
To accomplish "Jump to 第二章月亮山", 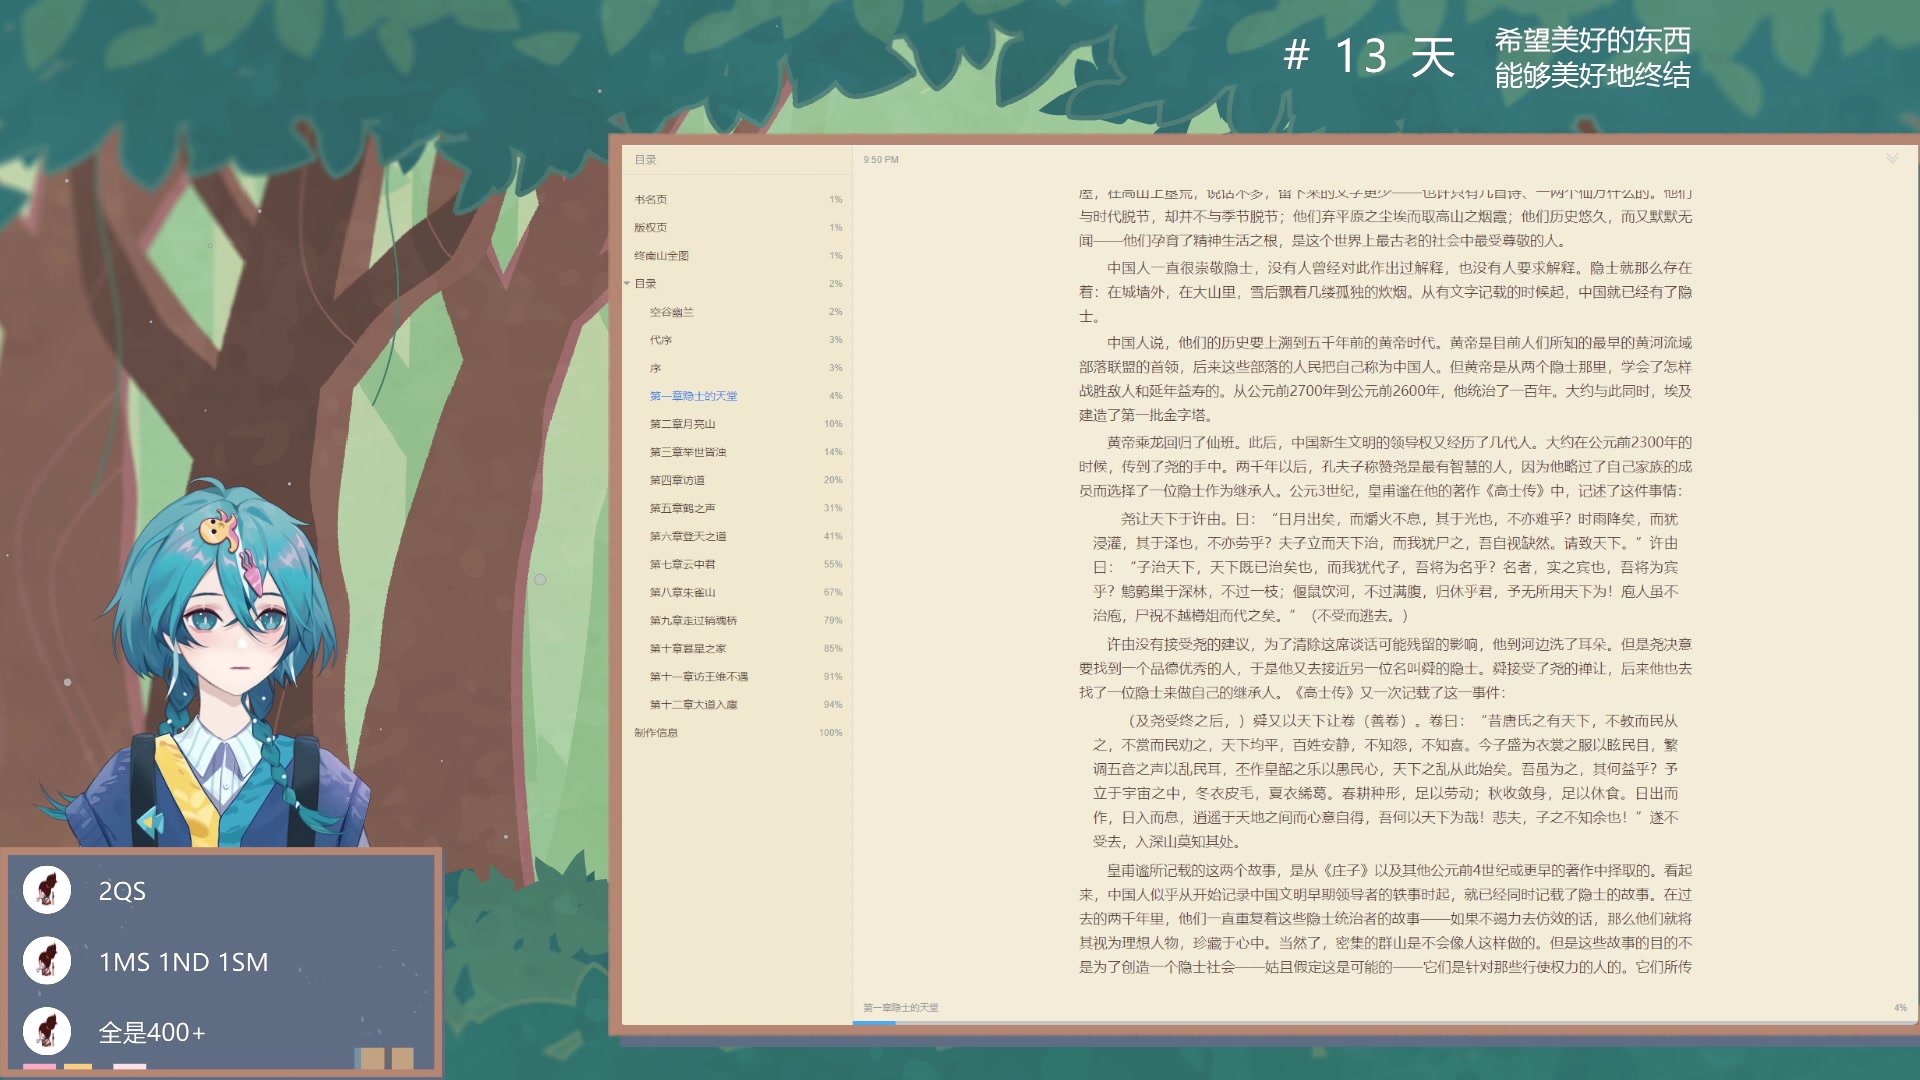I will tap(737, 424).
